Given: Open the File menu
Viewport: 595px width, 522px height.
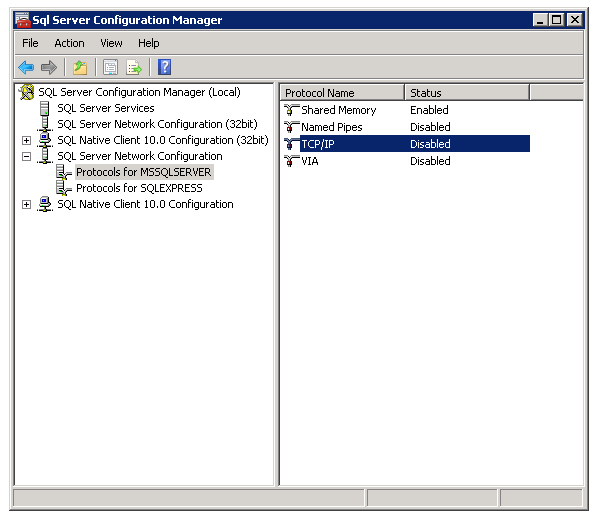Looking at the screenshot, I should point(30,43).
